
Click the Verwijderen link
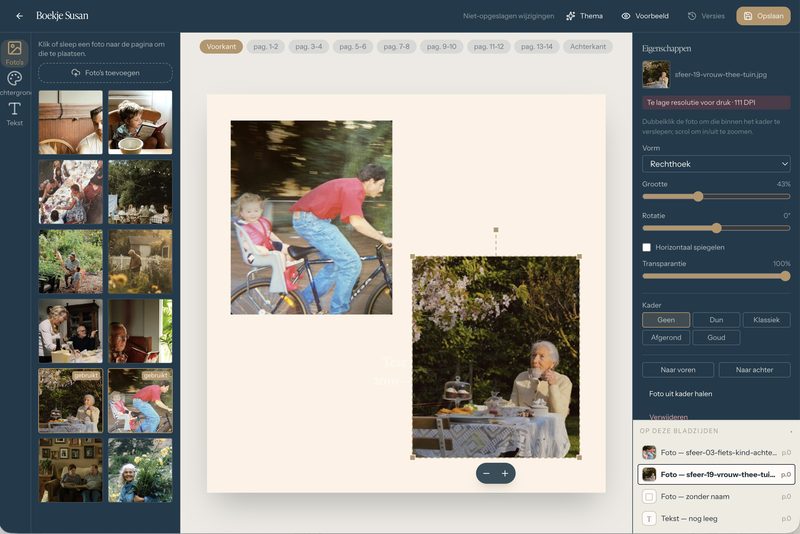click(668, 417)
